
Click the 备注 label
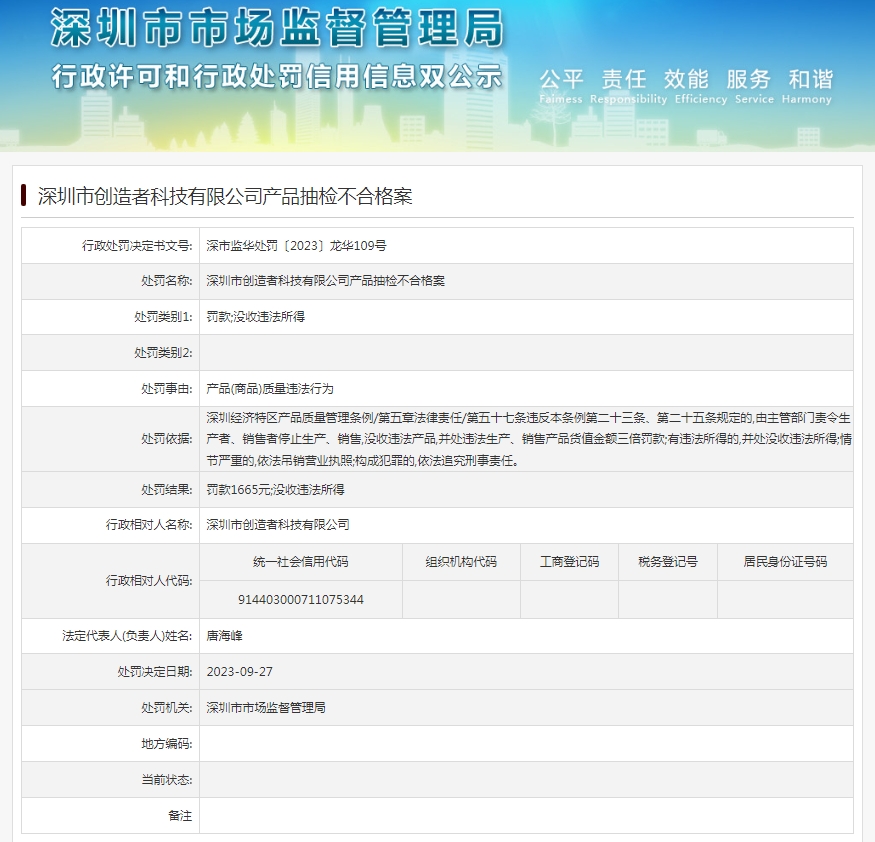click(x=180, y=816)
